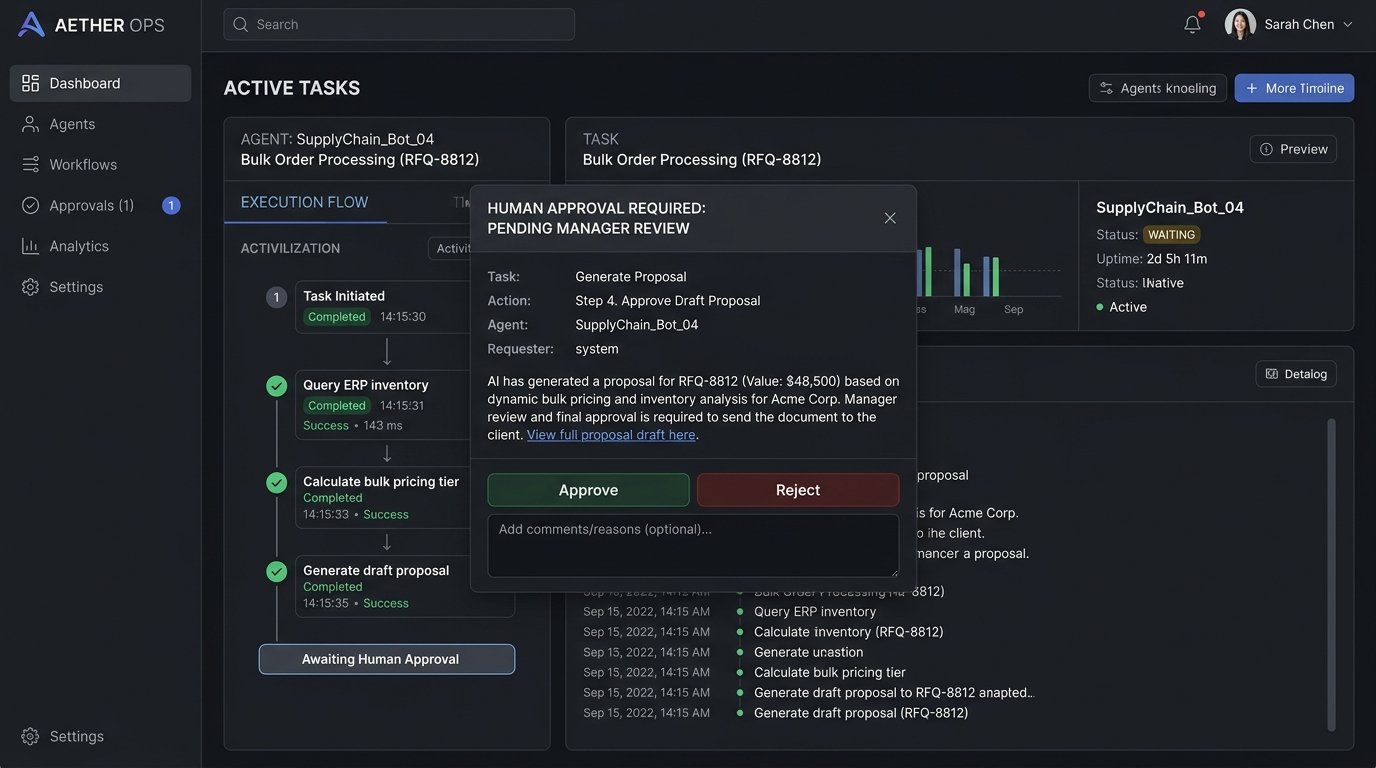Viewport: 1376px width, 768px height.
Task: Open the Agents menu item
Action: 100,124
